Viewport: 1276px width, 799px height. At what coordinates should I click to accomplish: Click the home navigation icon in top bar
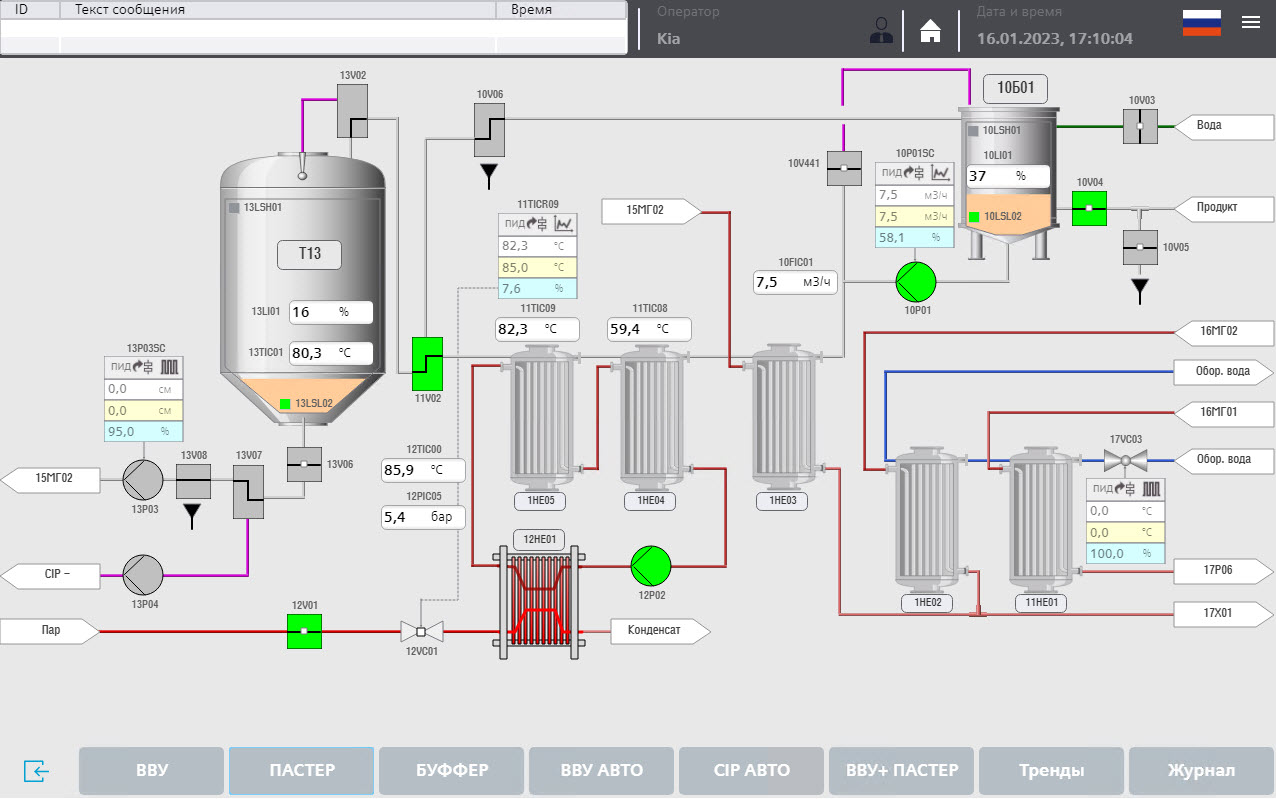pos(929,31)
